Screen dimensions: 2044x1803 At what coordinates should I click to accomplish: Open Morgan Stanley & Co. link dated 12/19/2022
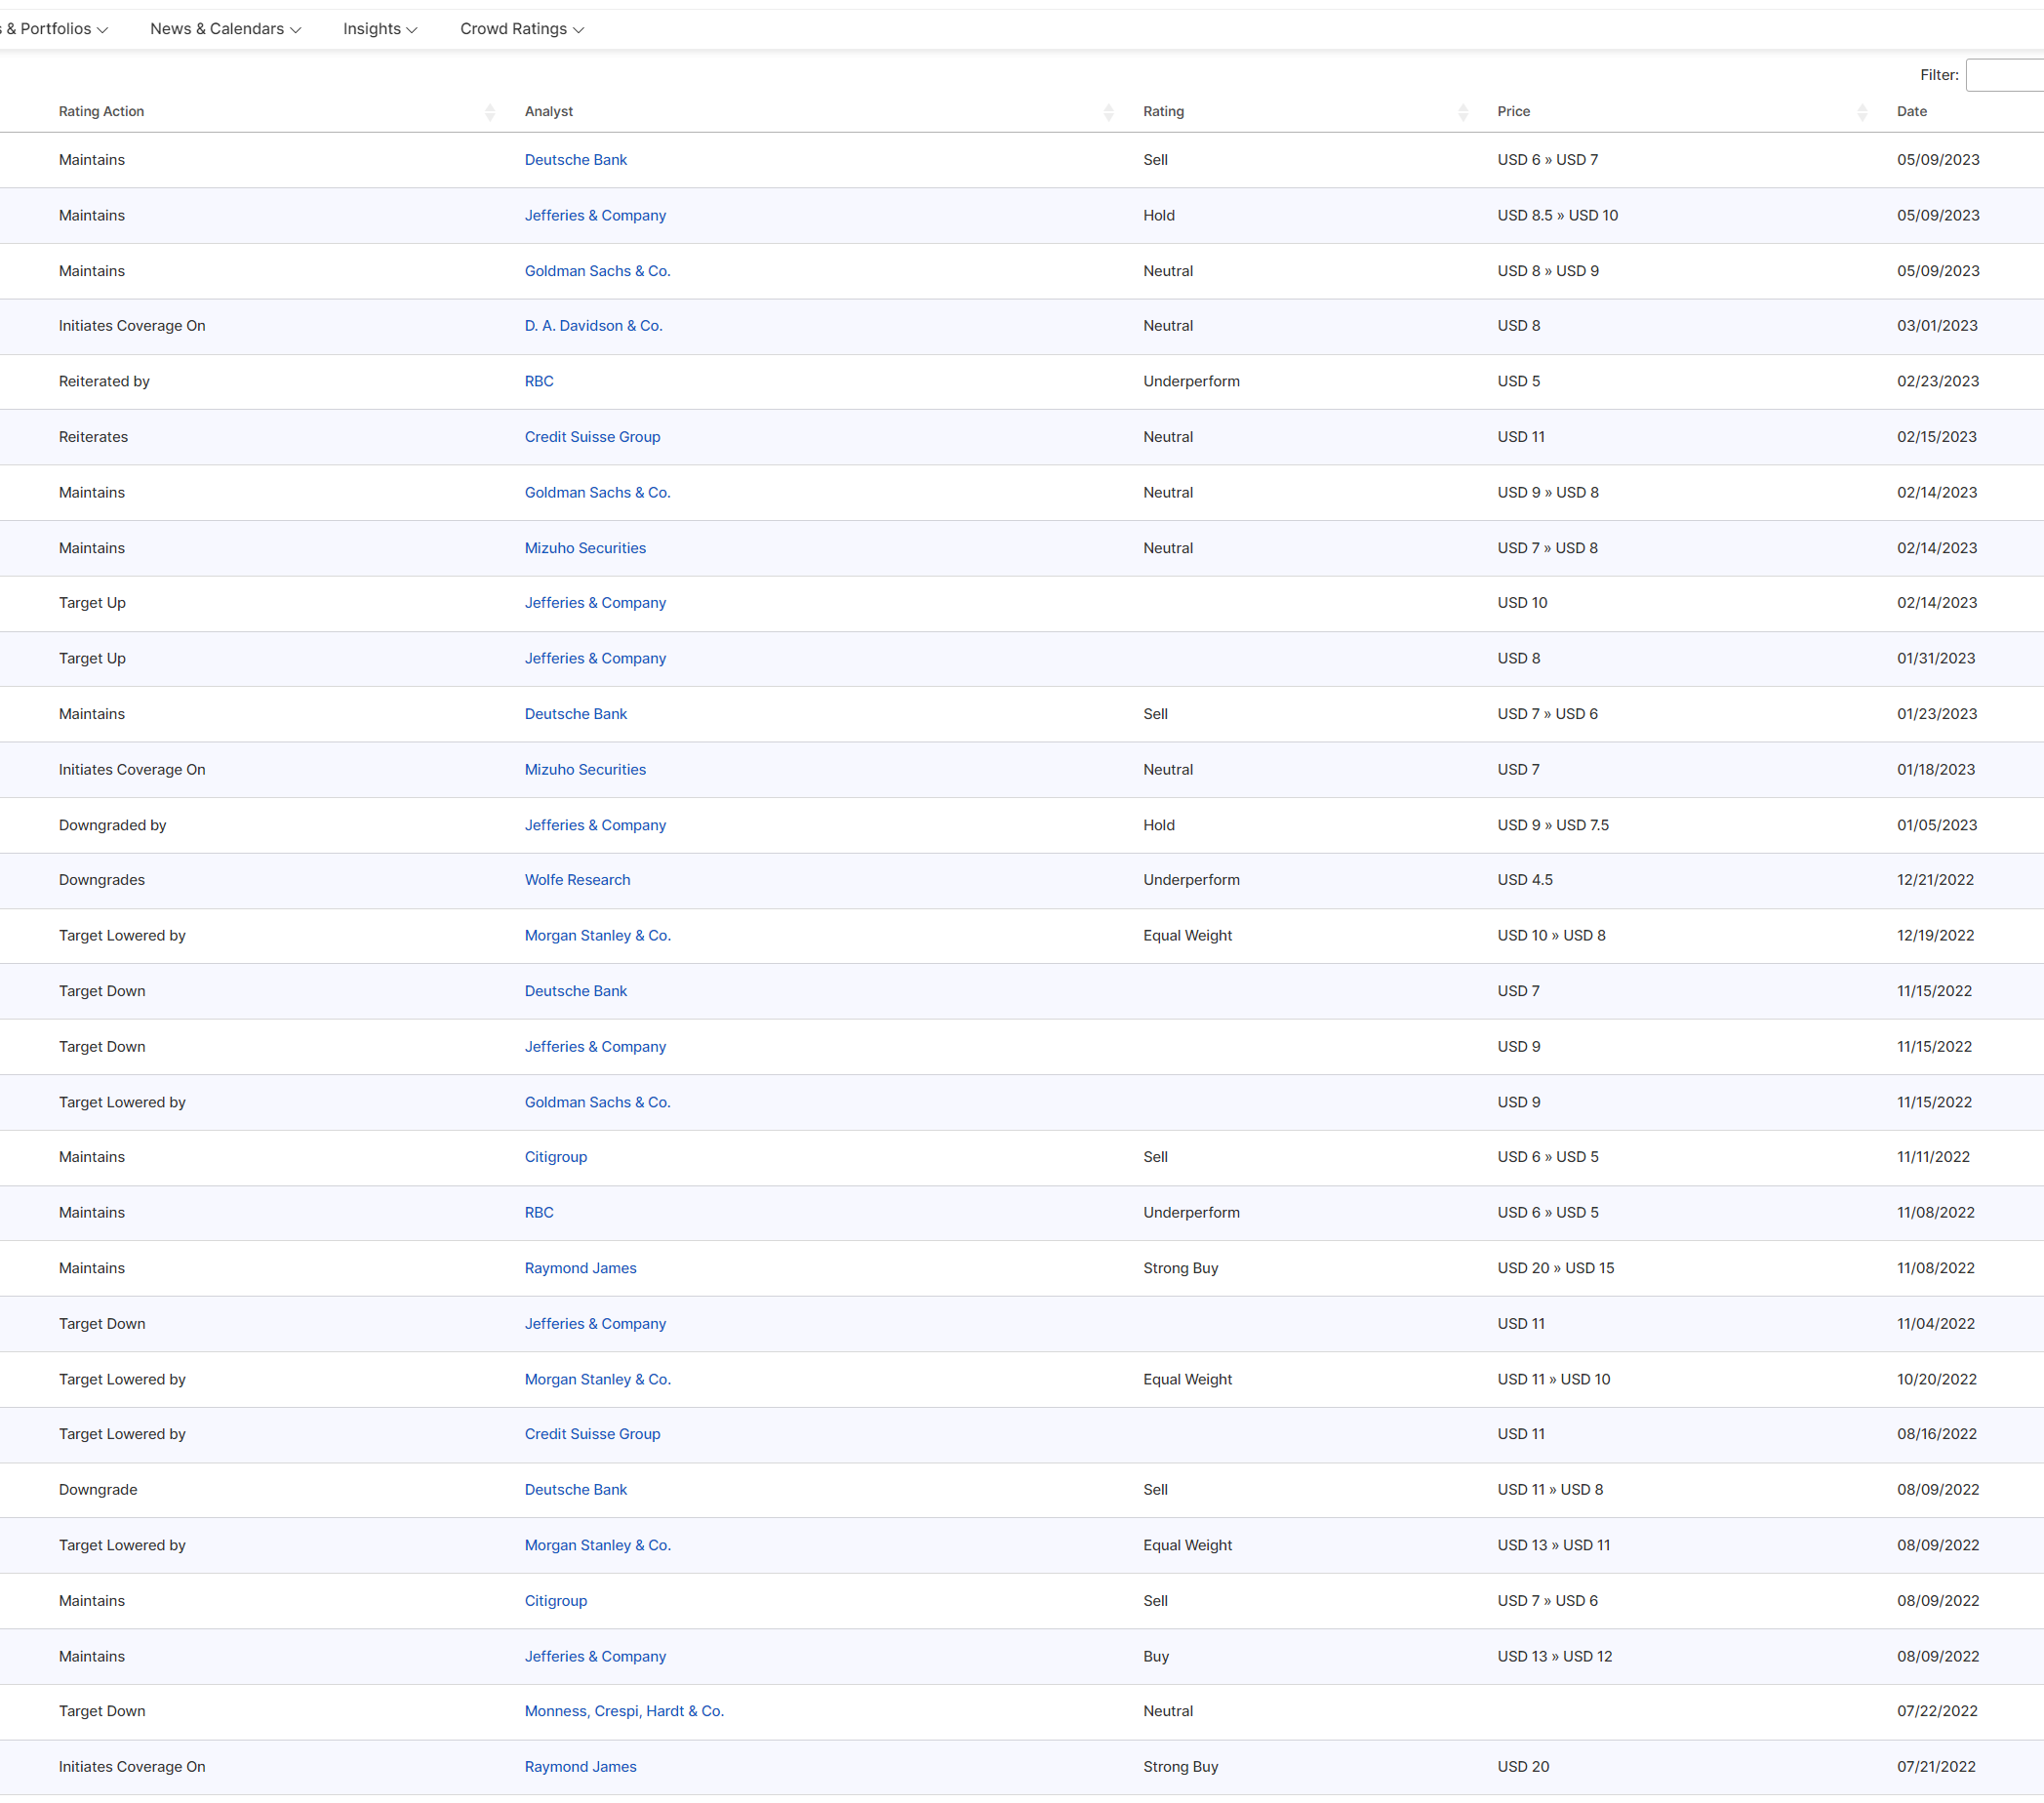[597, 936]
